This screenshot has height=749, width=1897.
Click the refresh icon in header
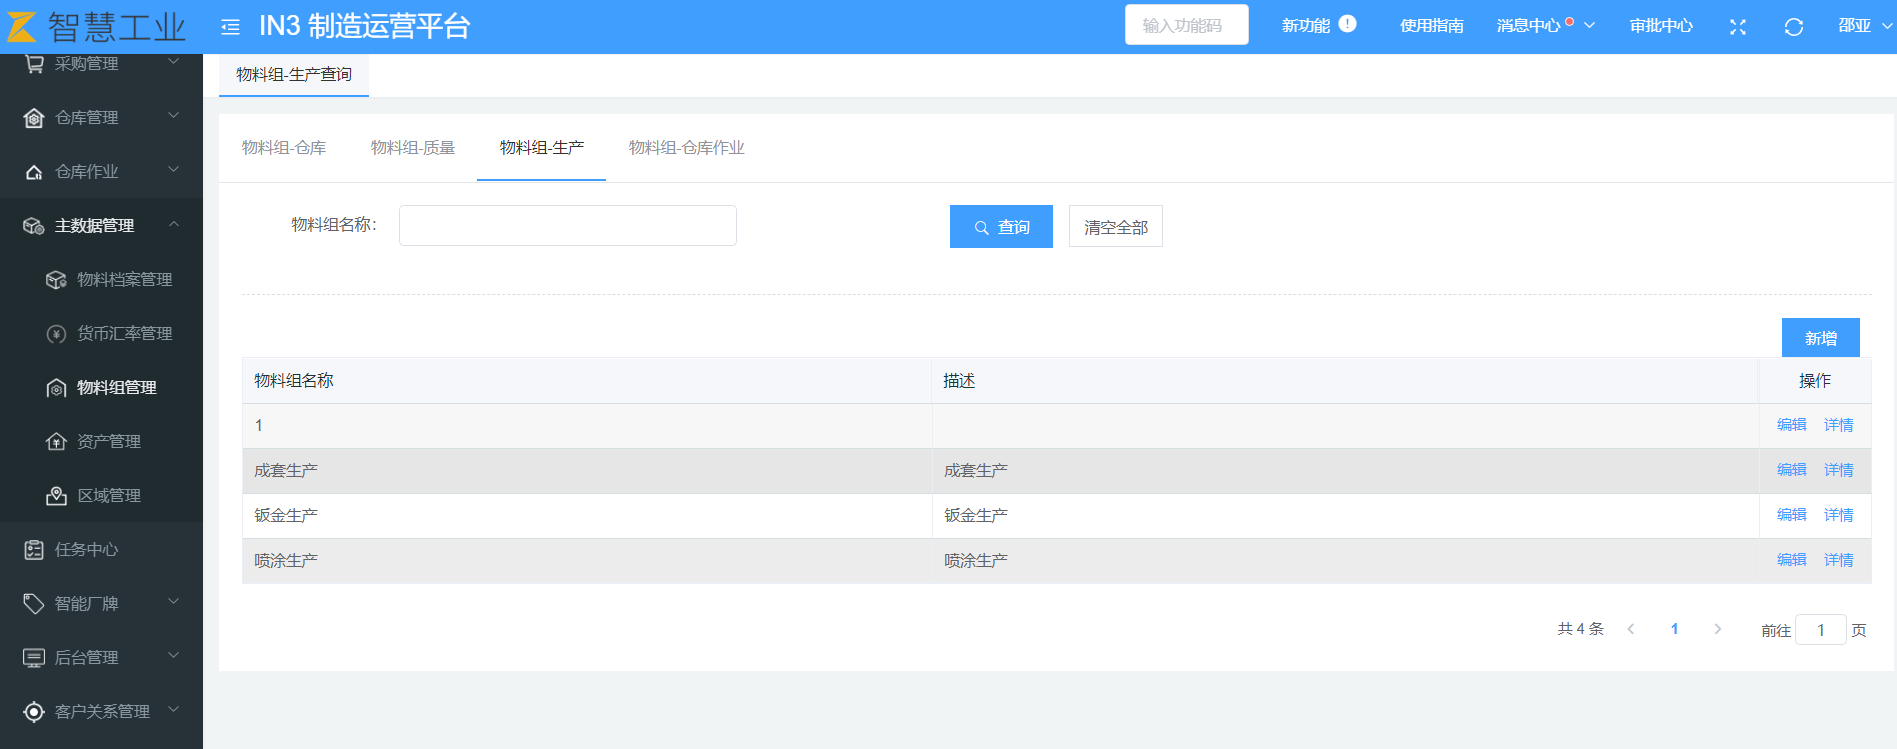click(x=1793, y=27)
